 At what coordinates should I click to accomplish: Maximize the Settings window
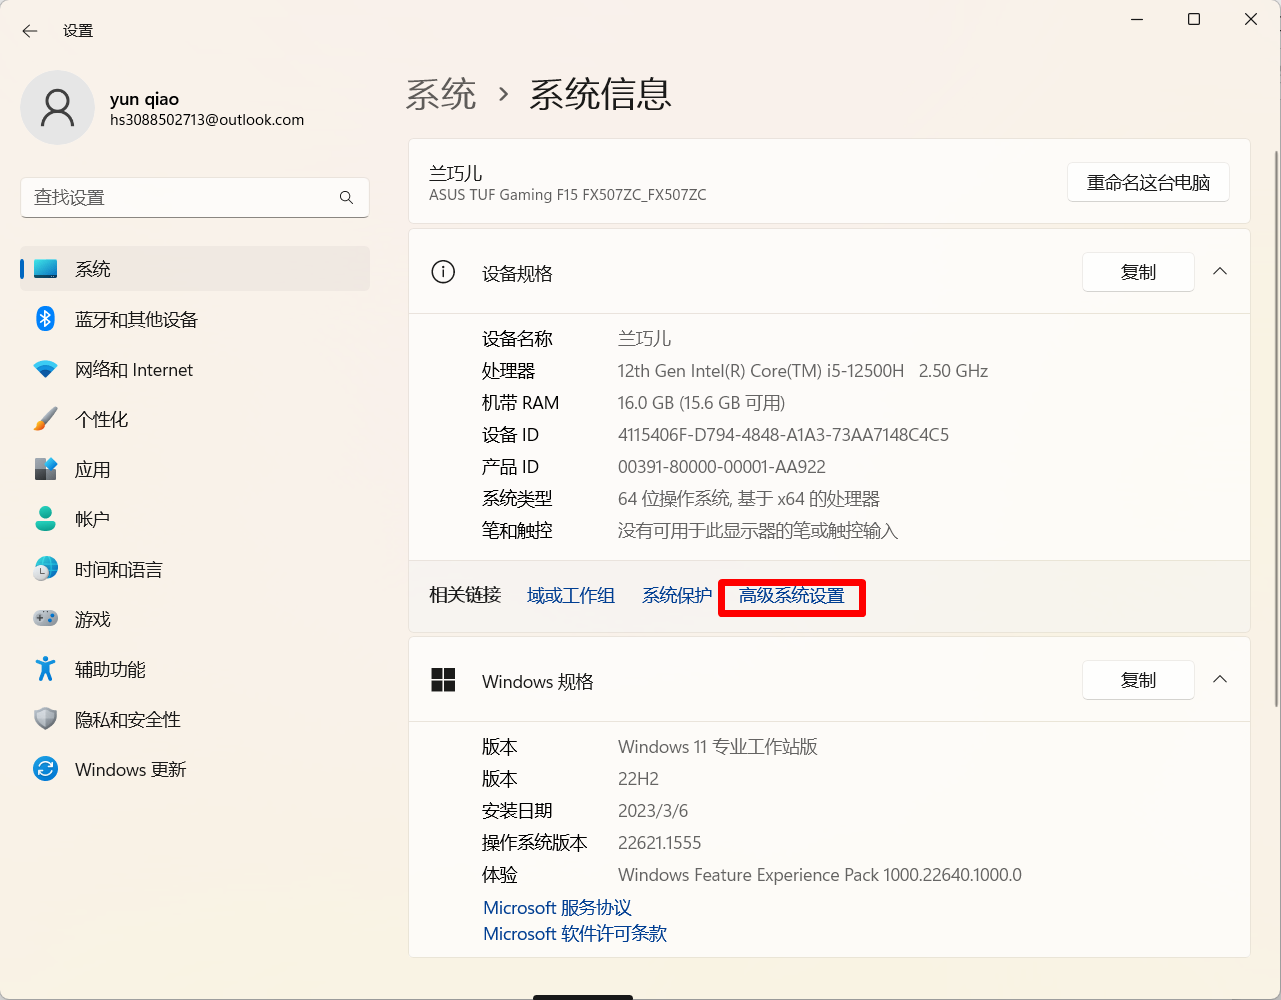point(1194,19)
